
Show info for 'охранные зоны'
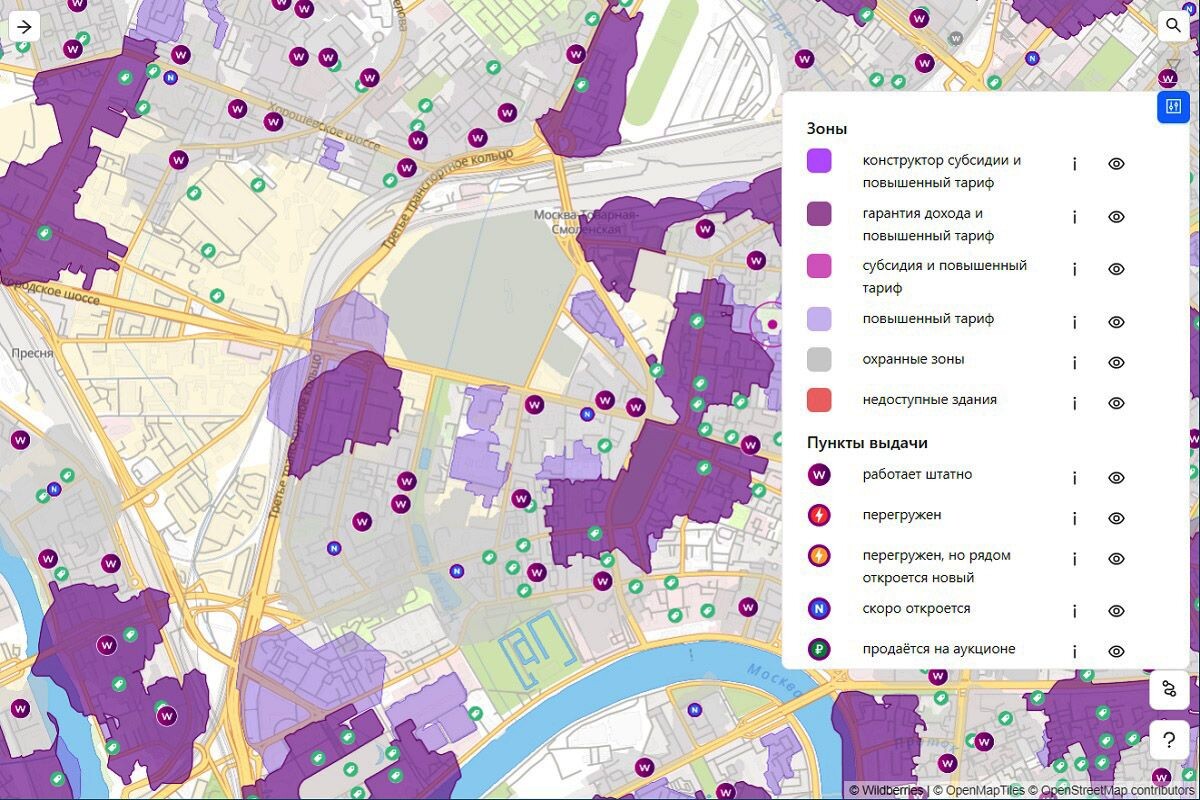[1074, 362]
